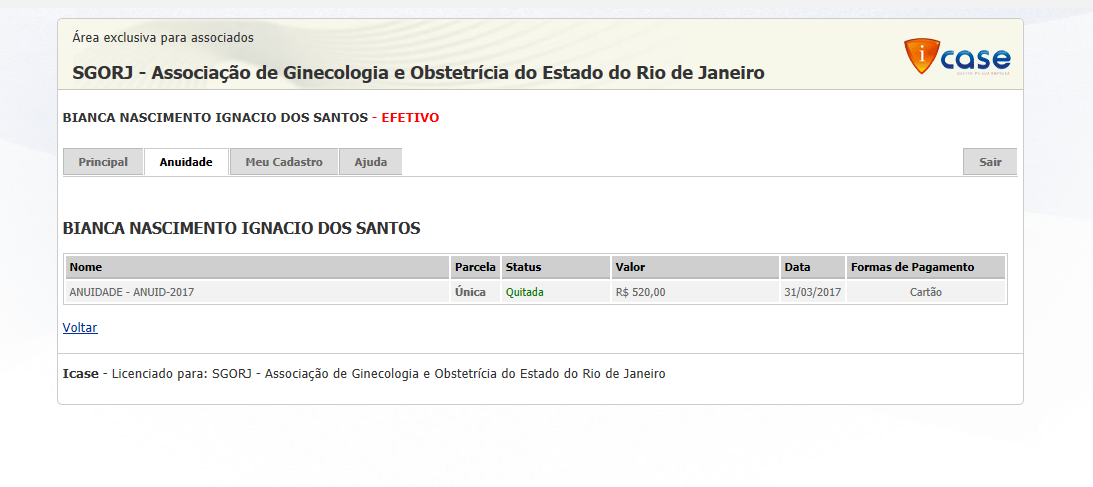Click the red EFETIVO member status
The image size is (1093, 487).
[410, 118]
